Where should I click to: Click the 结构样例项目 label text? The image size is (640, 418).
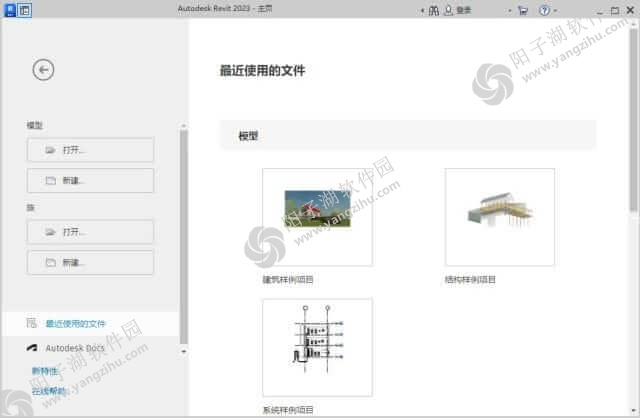pos(470,280)
